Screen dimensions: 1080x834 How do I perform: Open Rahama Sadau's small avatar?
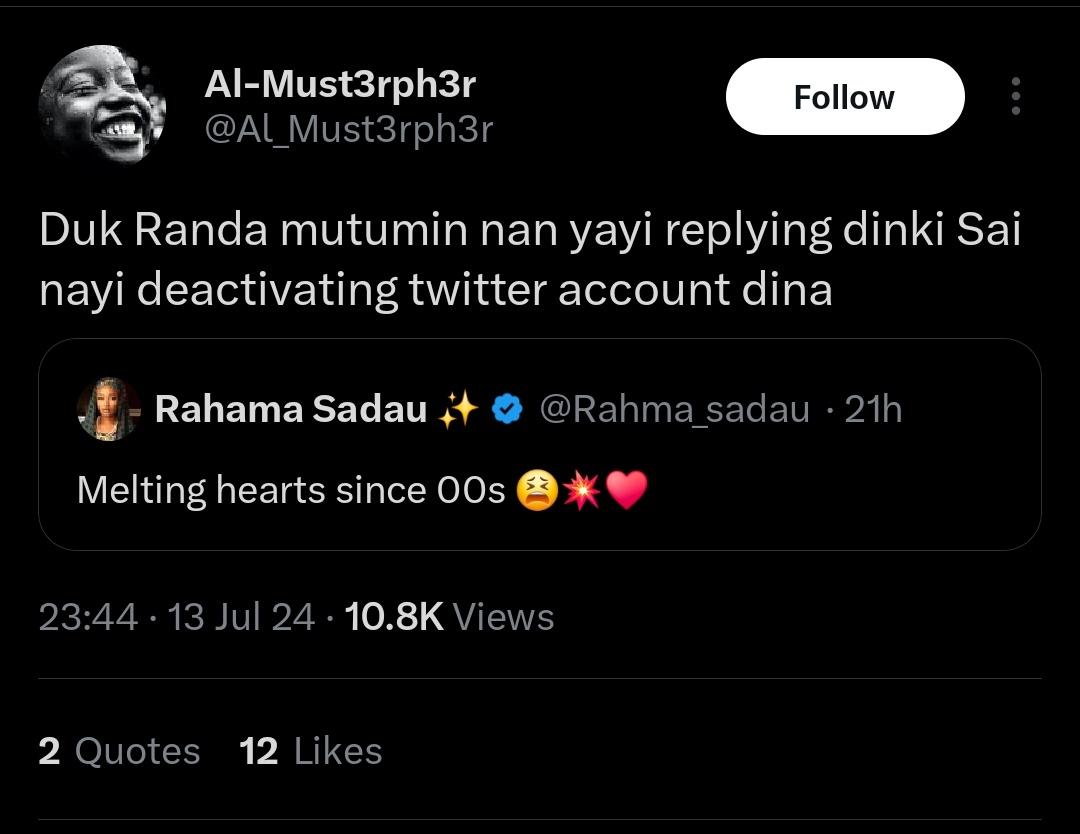(109, 409)
